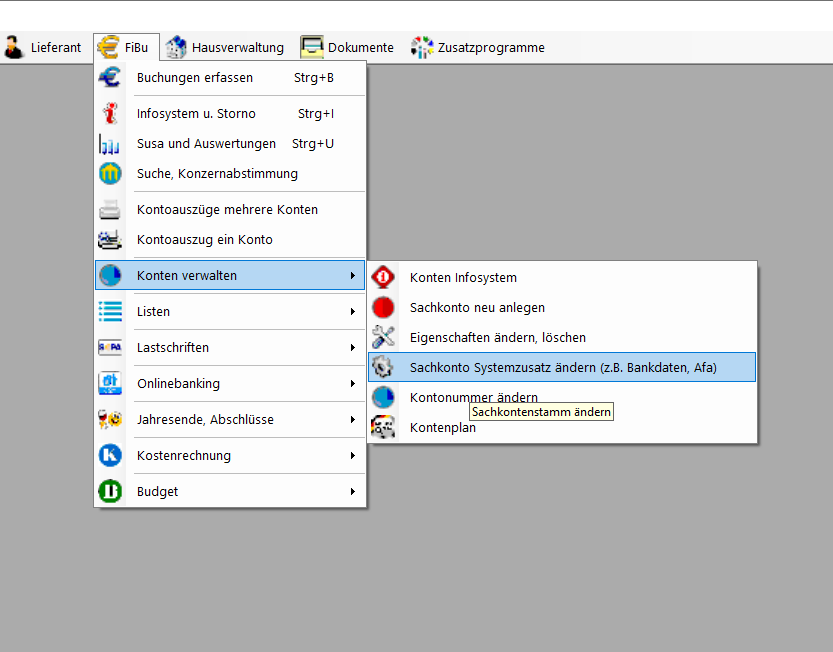Open the Dokumente menu

pyautogui.click(x=347, y=47)
